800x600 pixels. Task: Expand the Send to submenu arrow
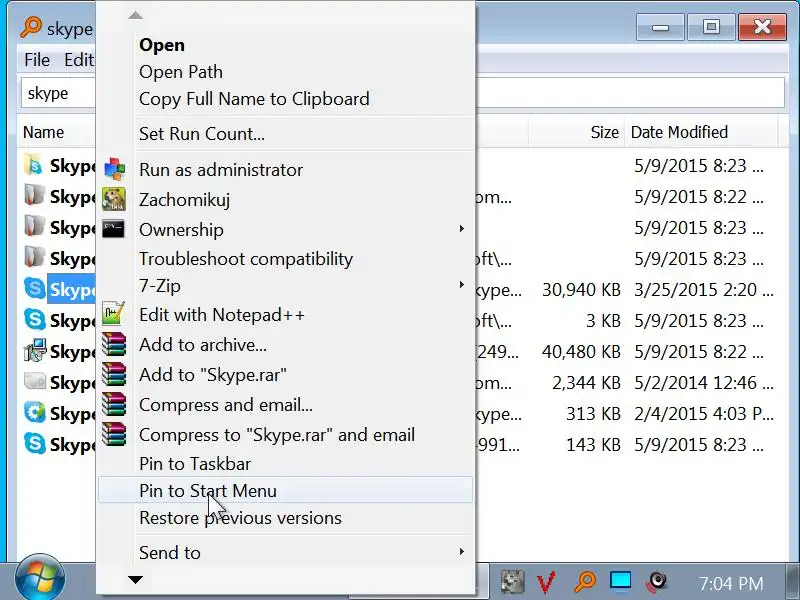coord(461,552)
